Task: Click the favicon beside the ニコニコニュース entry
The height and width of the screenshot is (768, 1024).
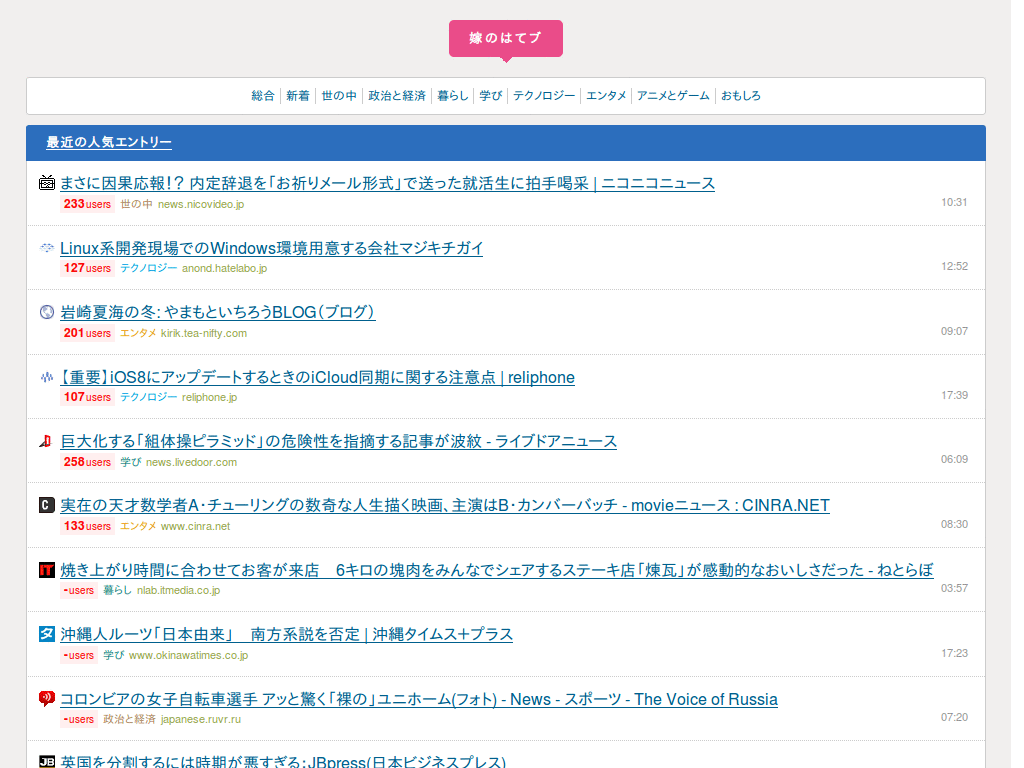Action: 46,183
